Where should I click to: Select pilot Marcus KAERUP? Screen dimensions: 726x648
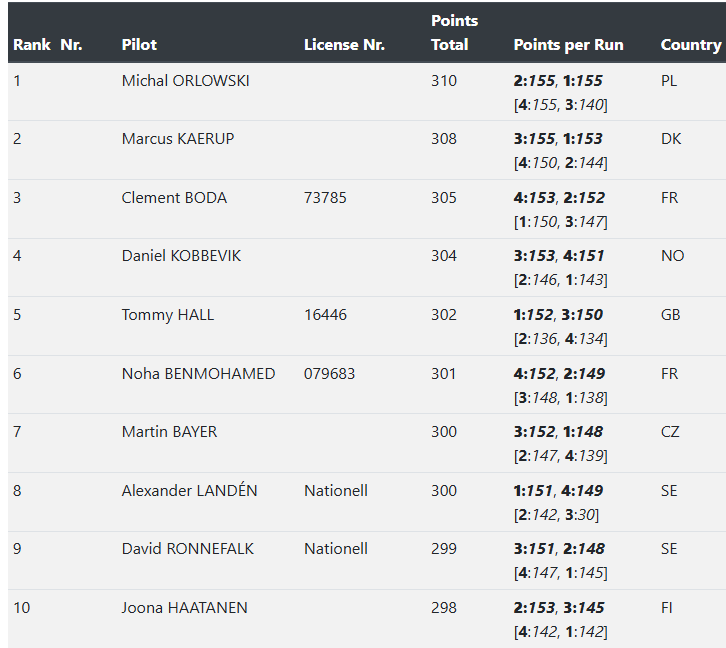(178, 139)
